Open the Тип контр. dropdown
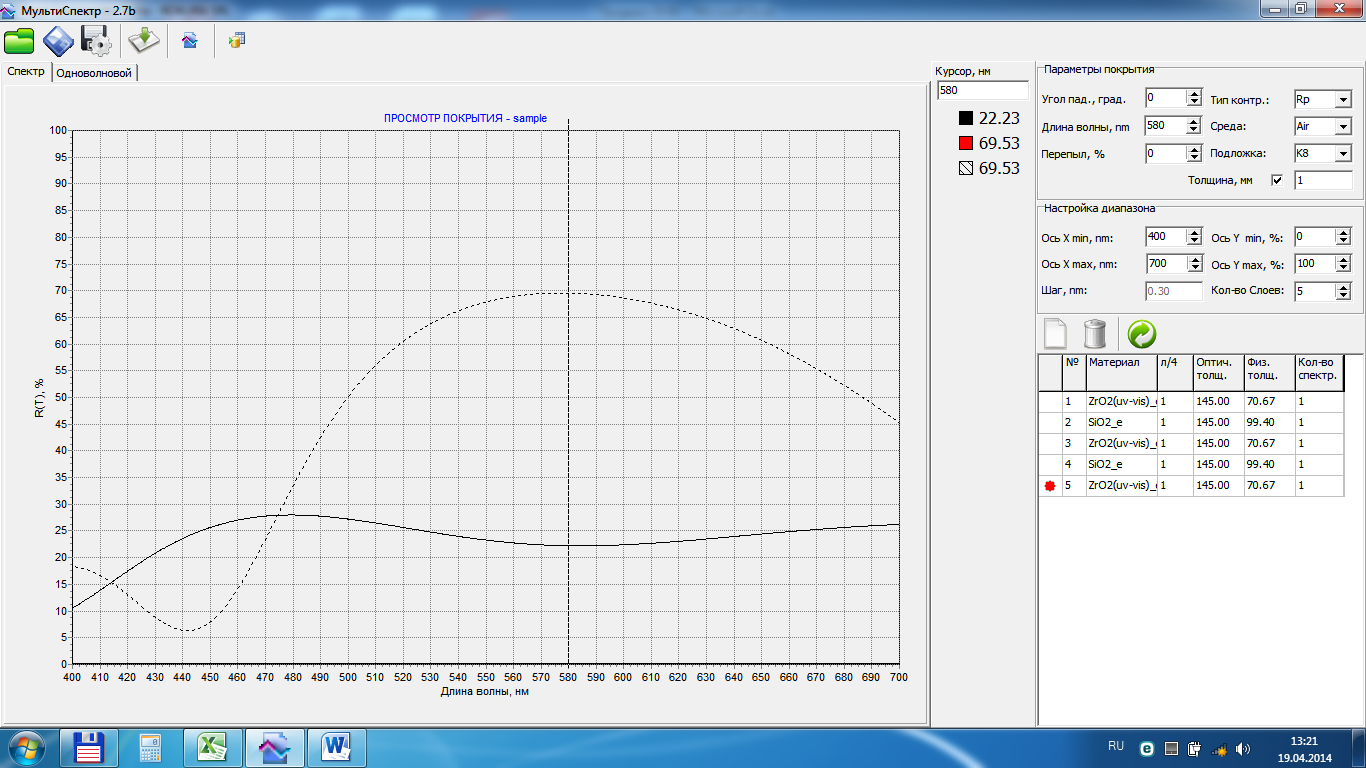This screenshot has height=768, width=1366. tap(1342, 99)
